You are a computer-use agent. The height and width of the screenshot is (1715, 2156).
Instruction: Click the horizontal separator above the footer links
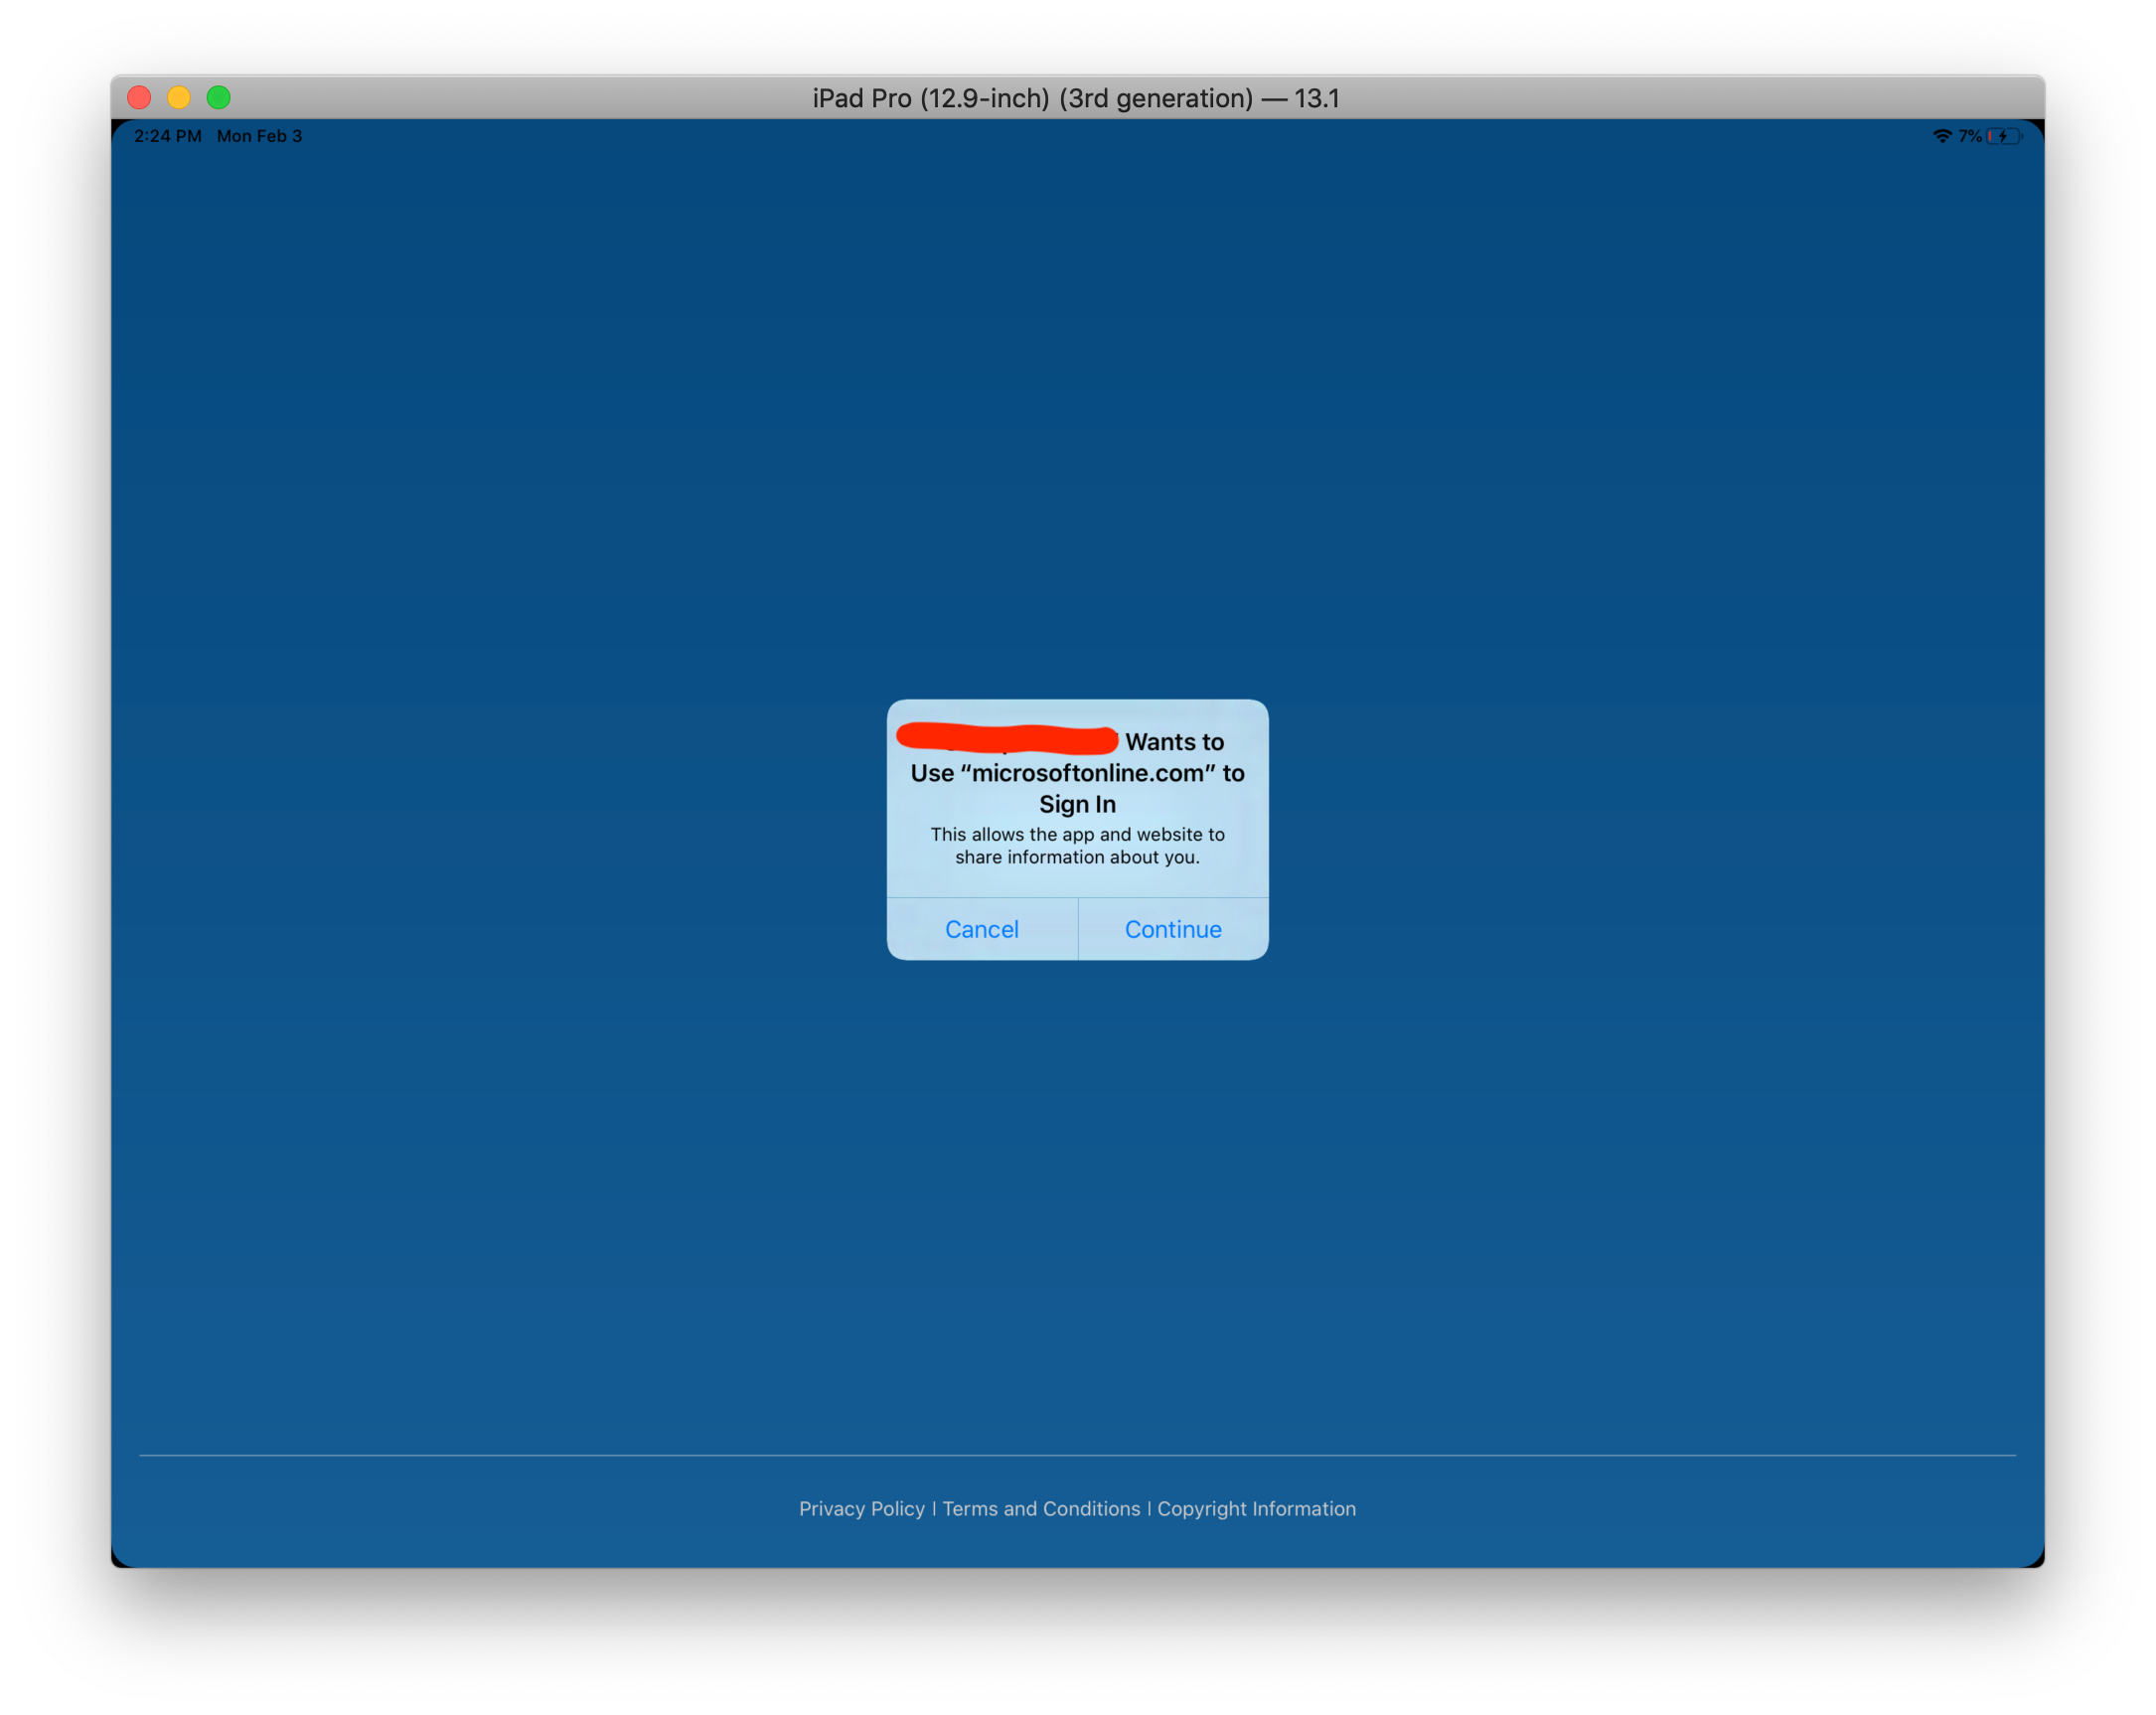(1077, 1454)
